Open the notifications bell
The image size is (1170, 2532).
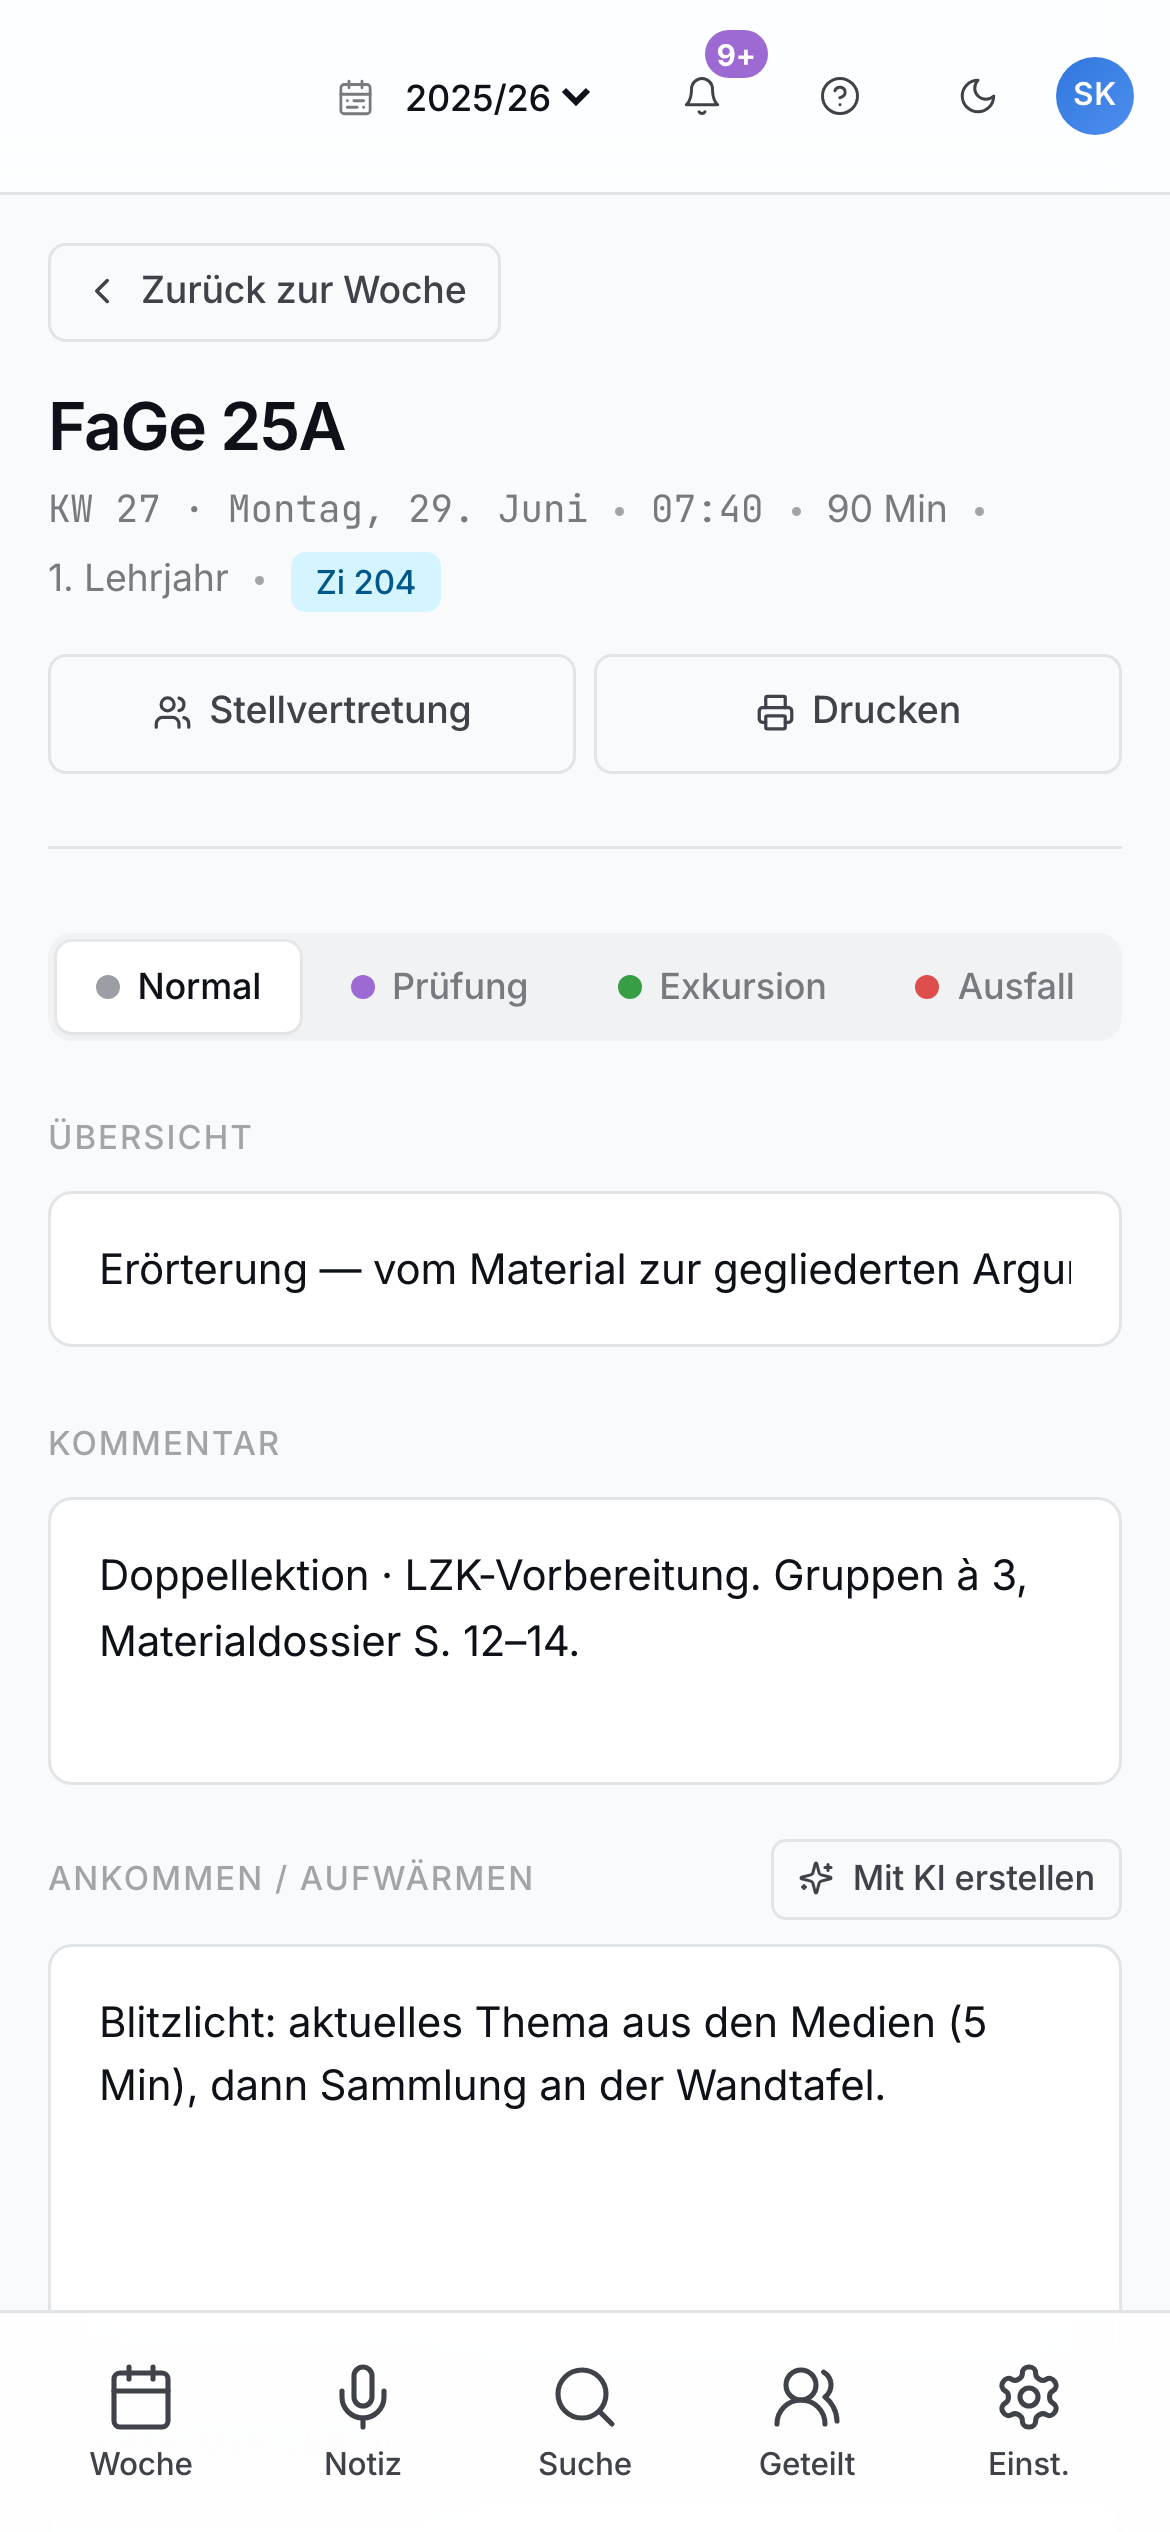pos(702,96)
